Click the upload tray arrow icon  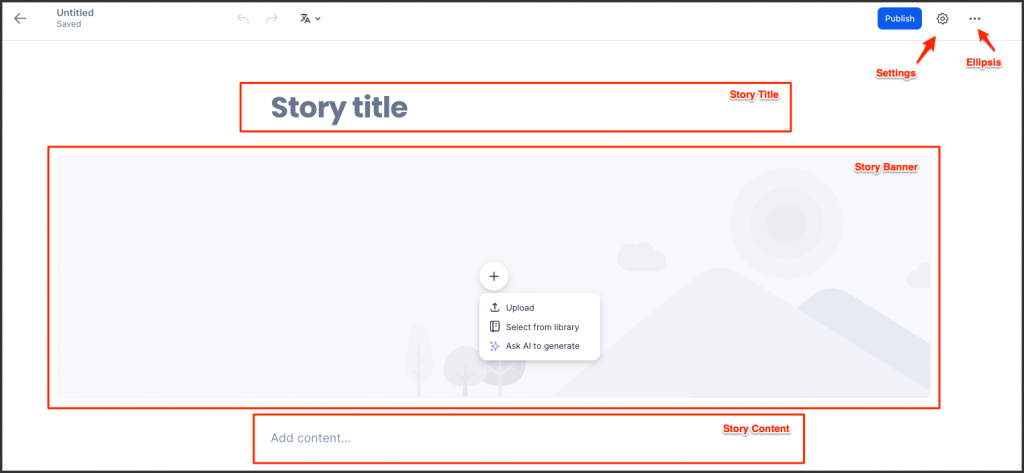point(494,308)
